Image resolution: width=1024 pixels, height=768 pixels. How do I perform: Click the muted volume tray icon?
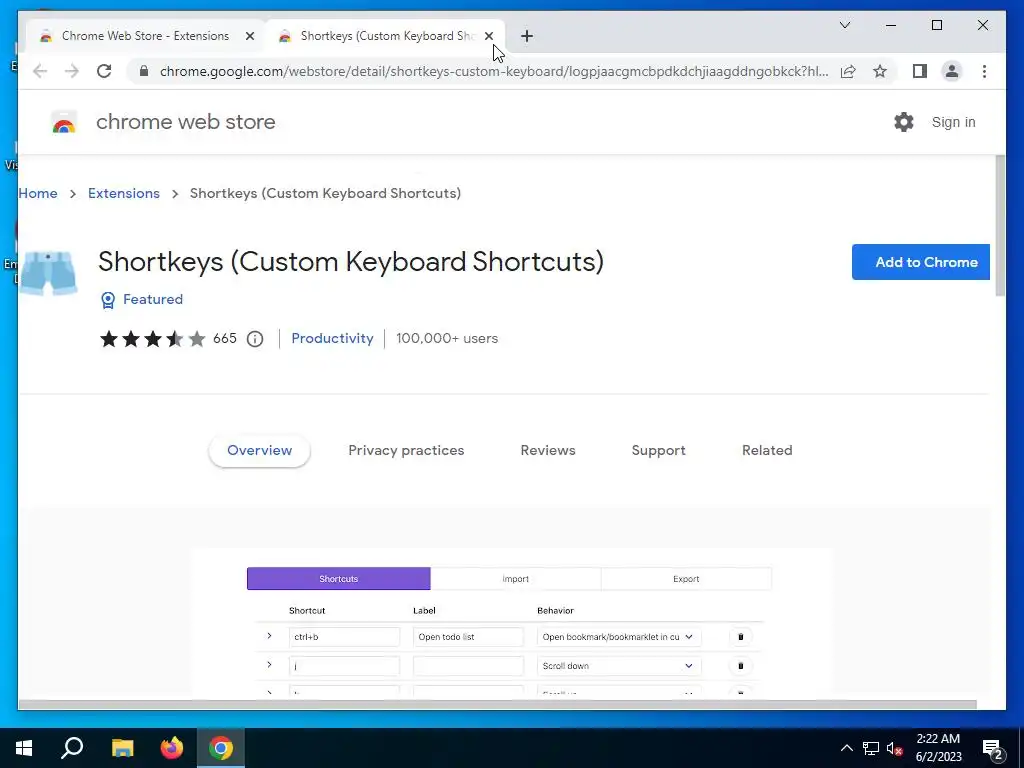895,748
